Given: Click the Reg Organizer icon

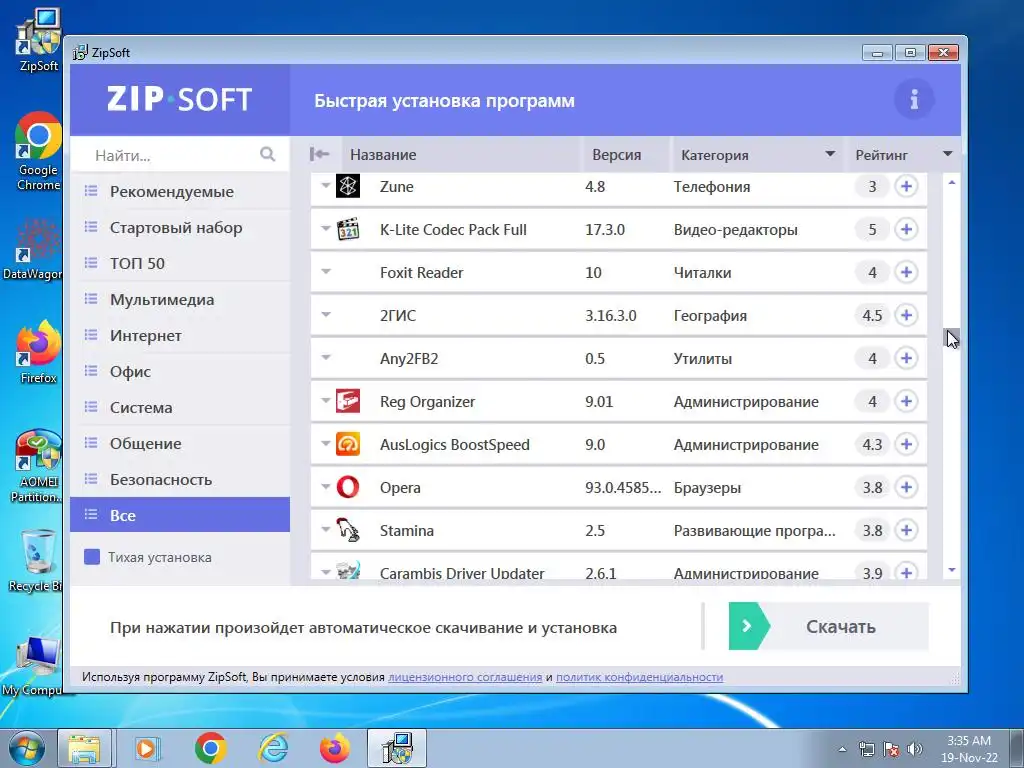Looking at the screenshot, I should click(x=347, y=401).
